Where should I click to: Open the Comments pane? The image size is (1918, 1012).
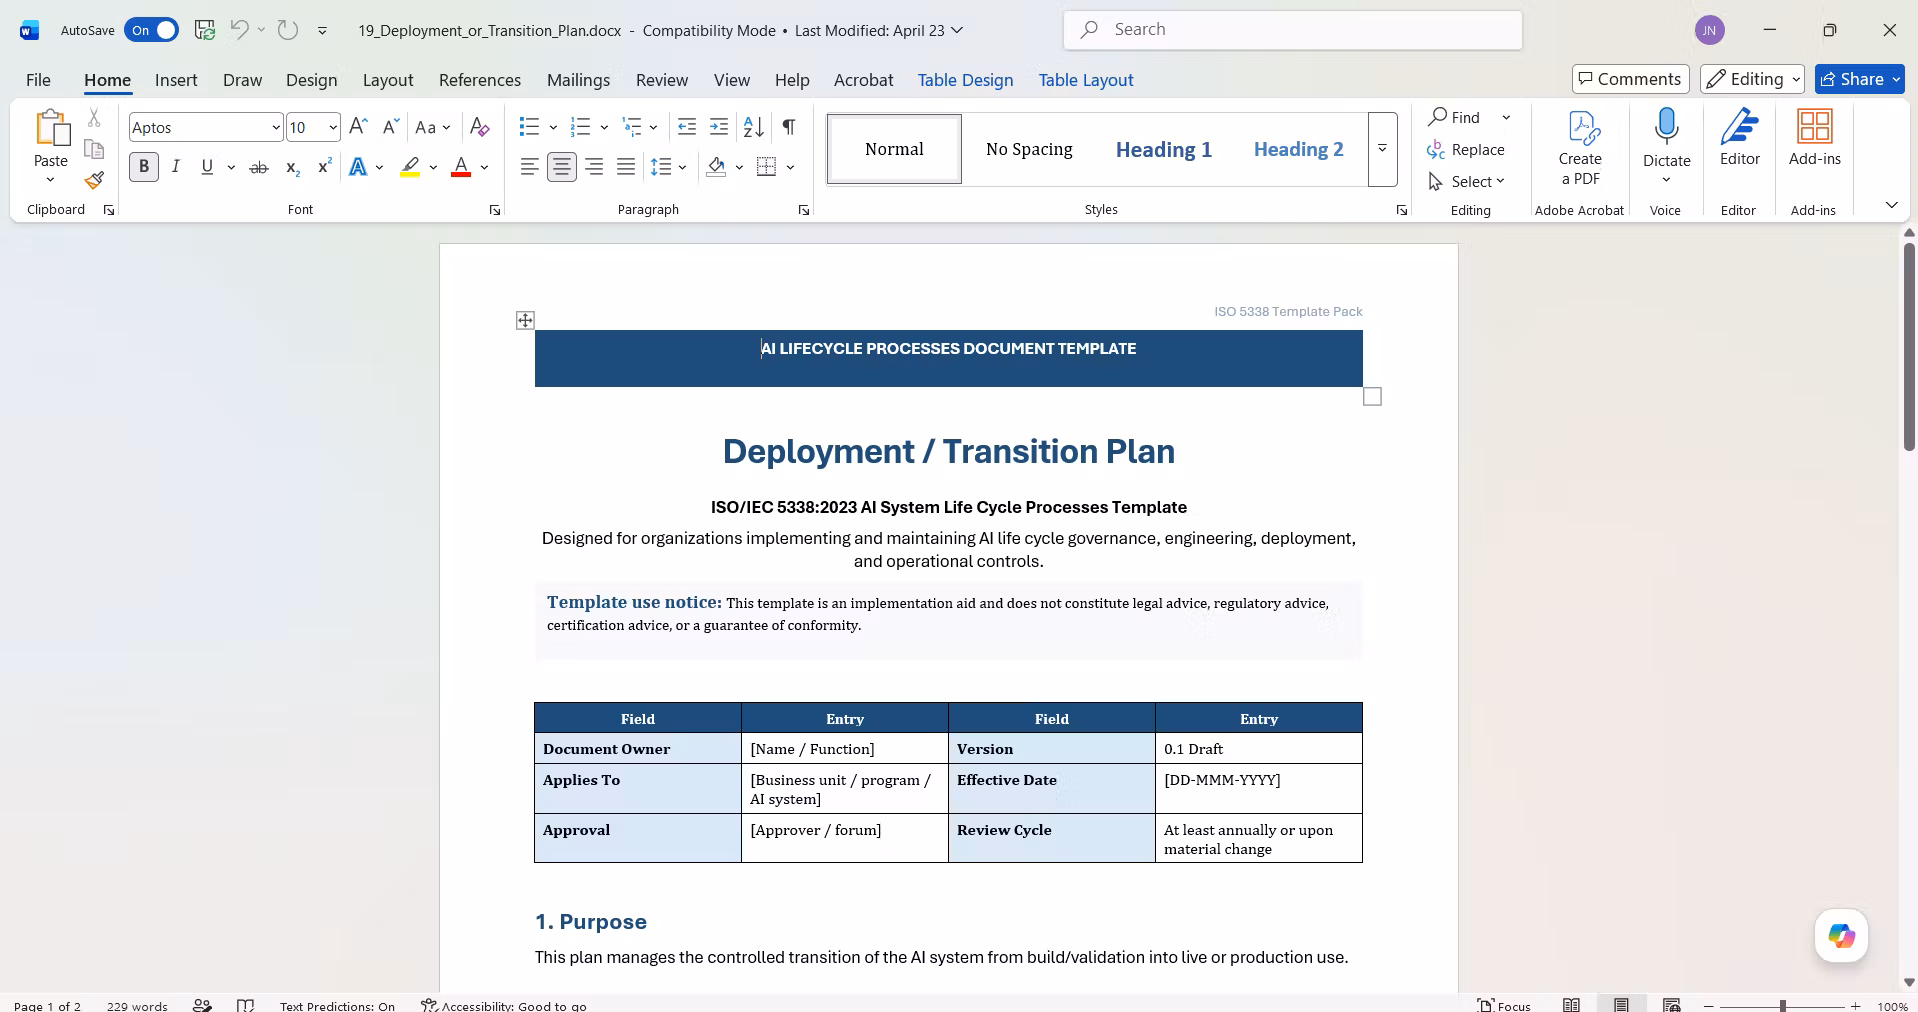coord(1630,79)
